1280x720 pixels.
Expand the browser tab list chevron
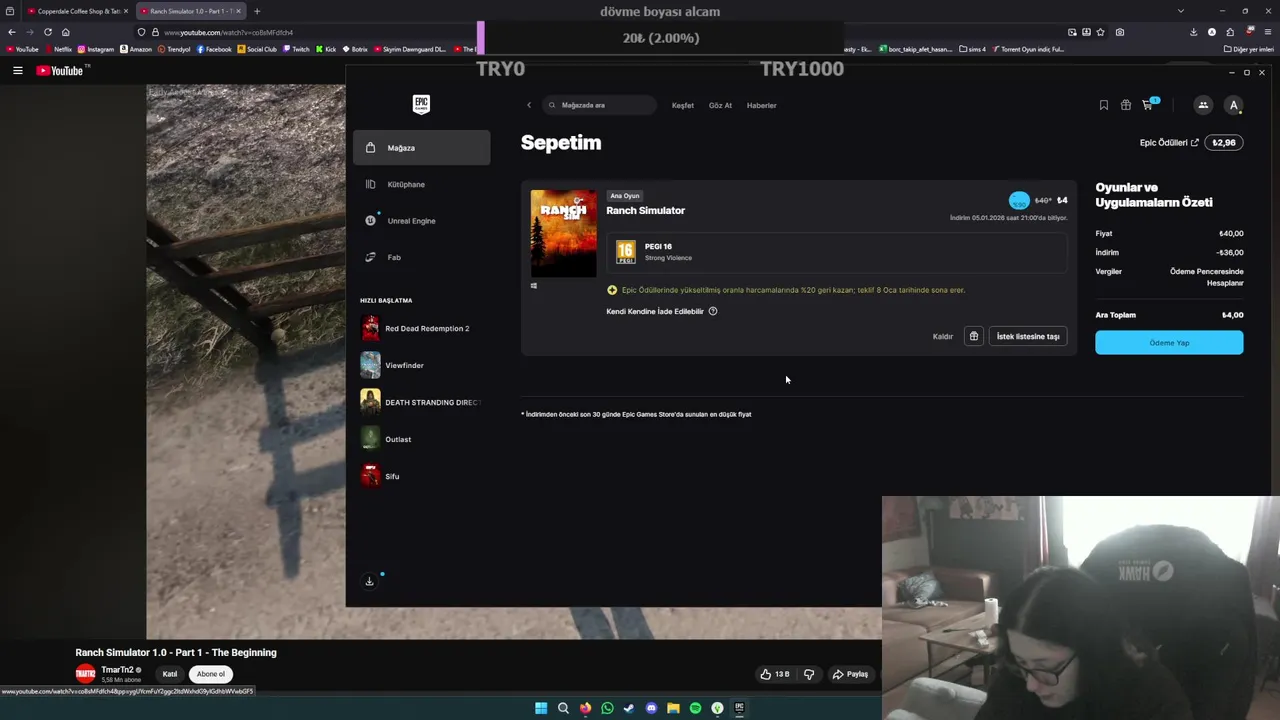coord(1181,11)
